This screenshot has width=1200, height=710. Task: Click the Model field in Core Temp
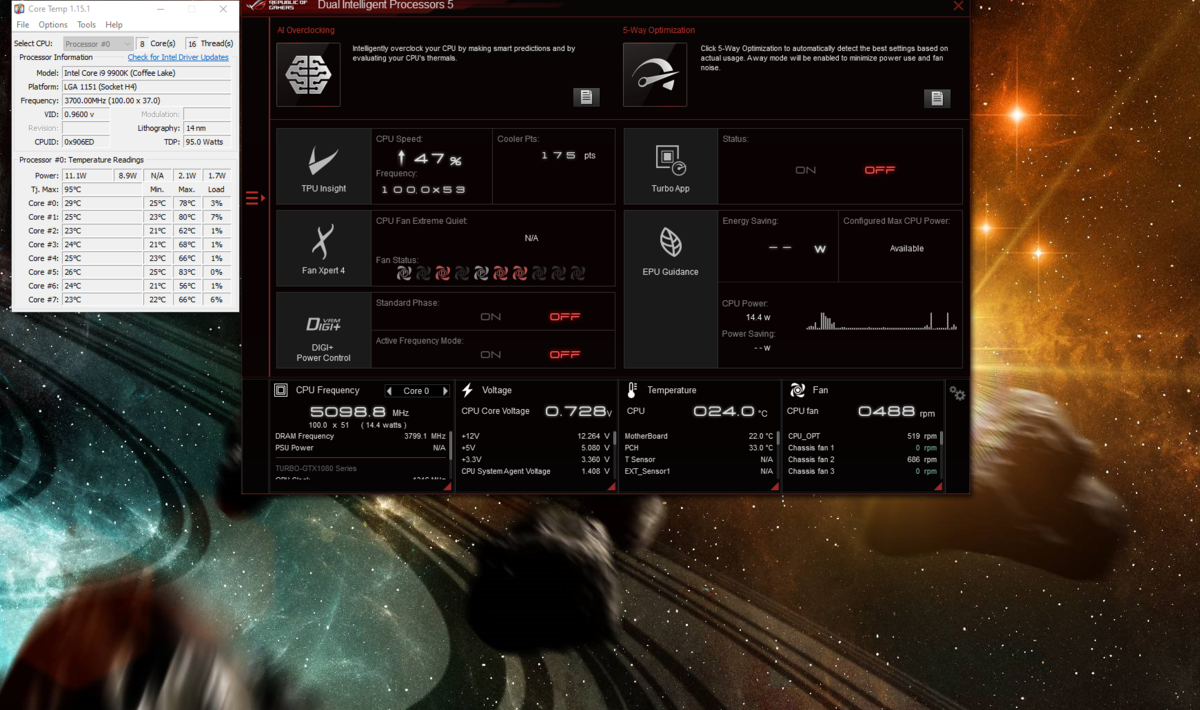pos(146,73)
